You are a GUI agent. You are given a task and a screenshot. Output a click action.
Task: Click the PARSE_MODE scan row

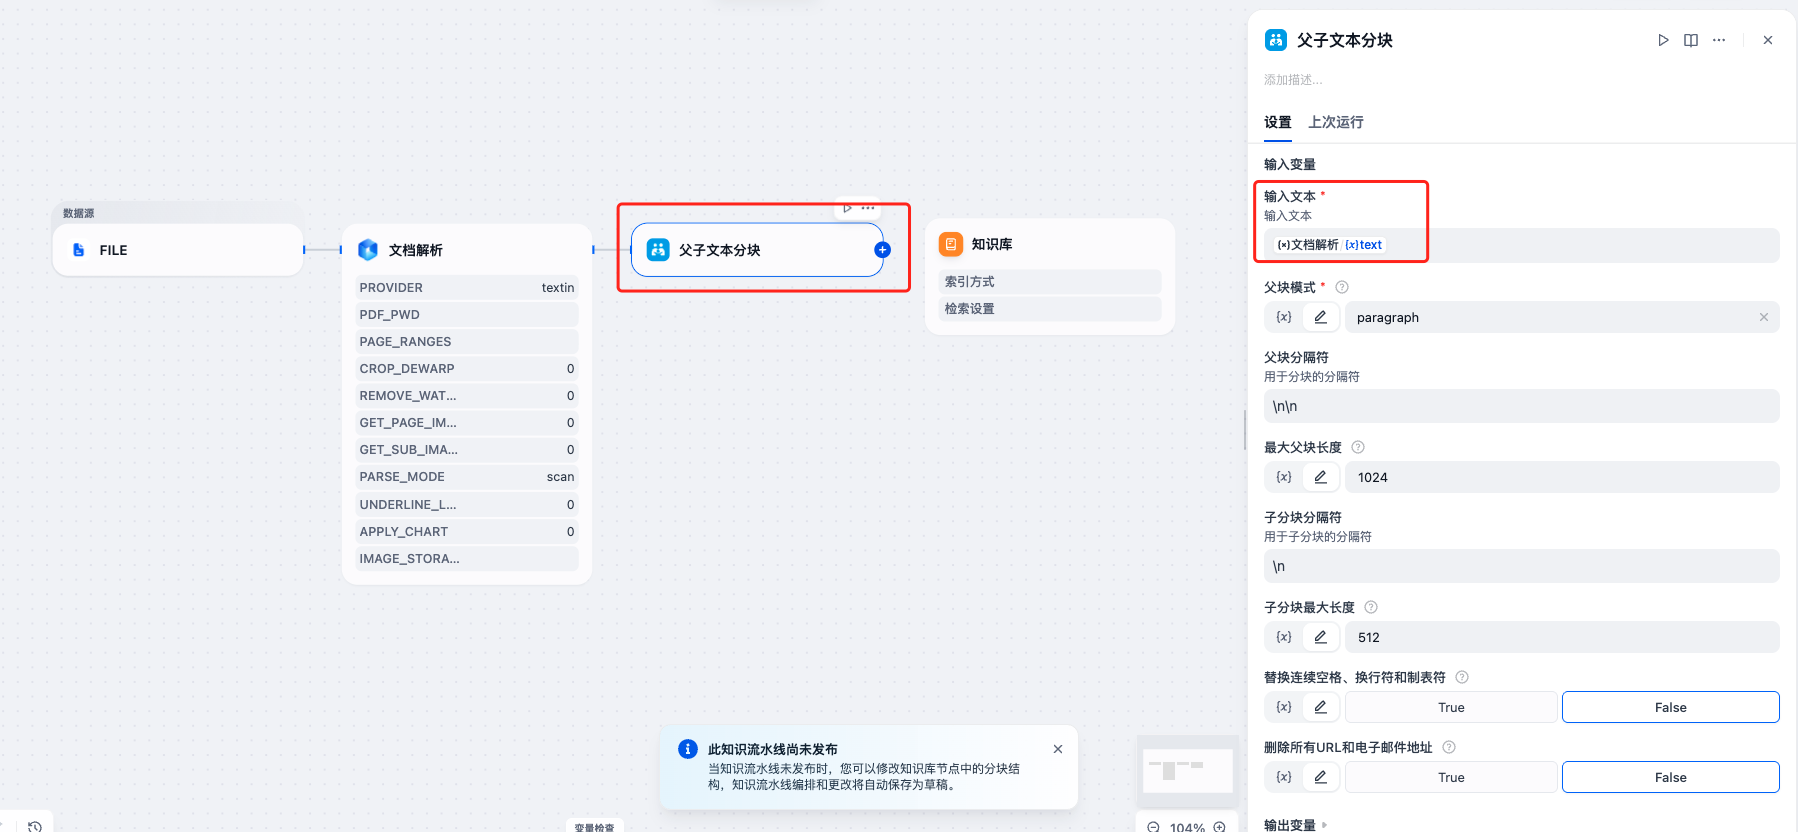pos(467,476)
